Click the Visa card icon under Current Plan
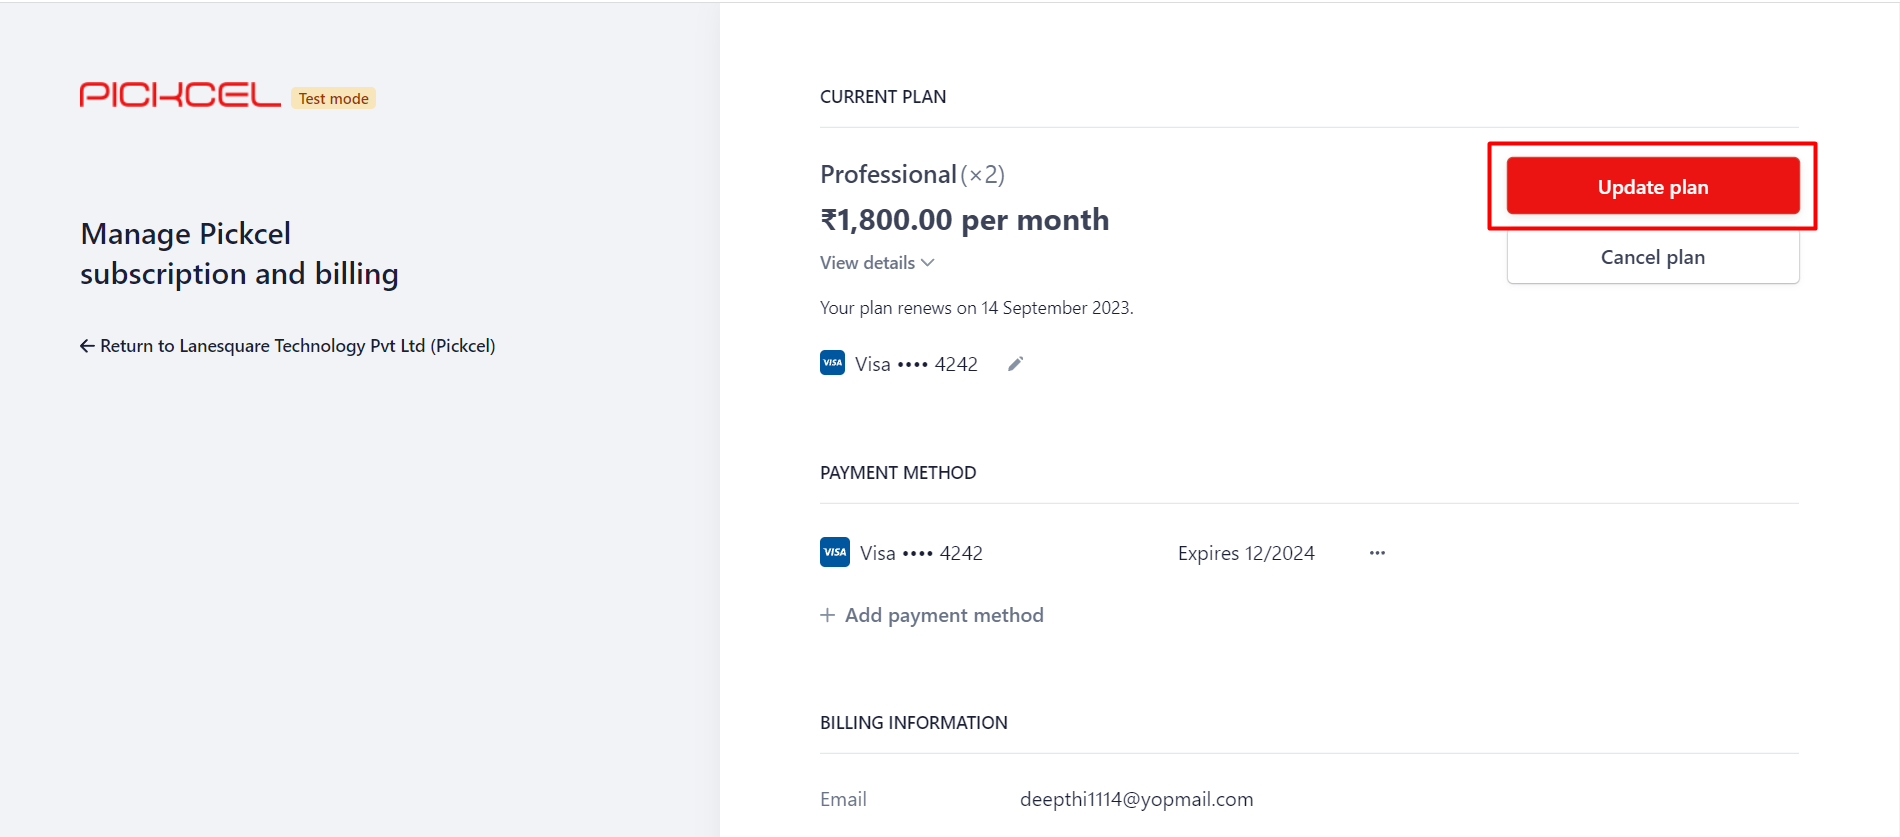 832,363
